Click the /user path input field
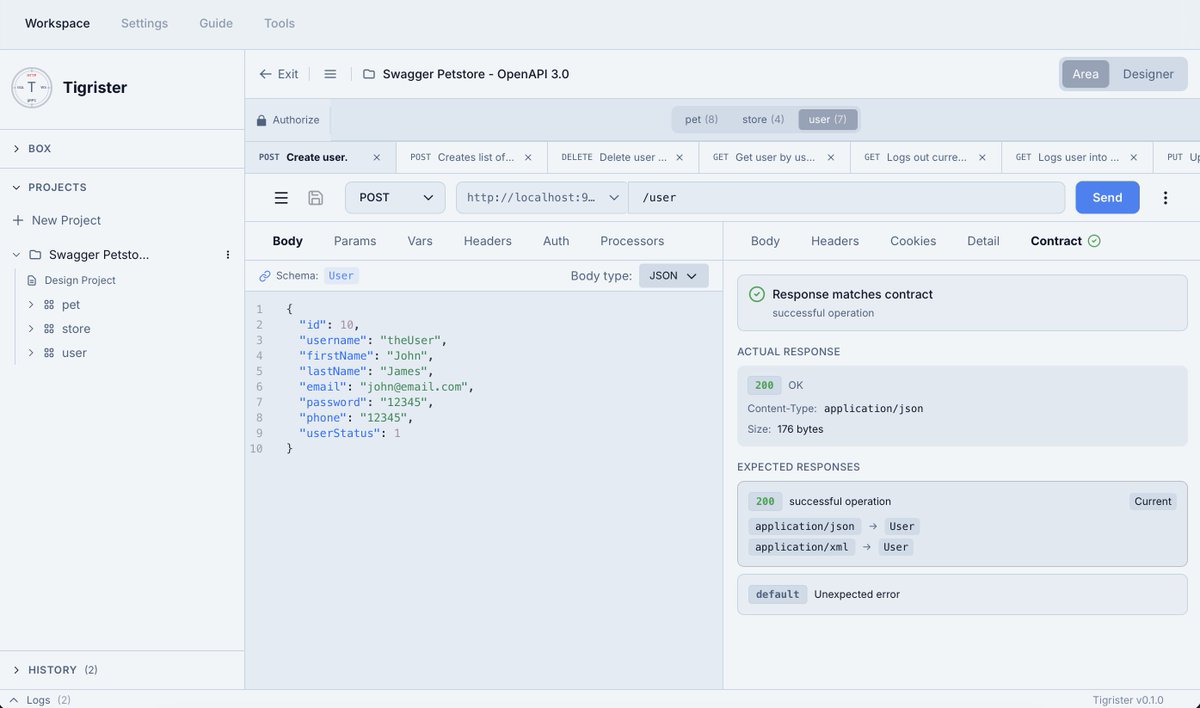Viewport: 1200px width, 708px height. pos(846,198)
